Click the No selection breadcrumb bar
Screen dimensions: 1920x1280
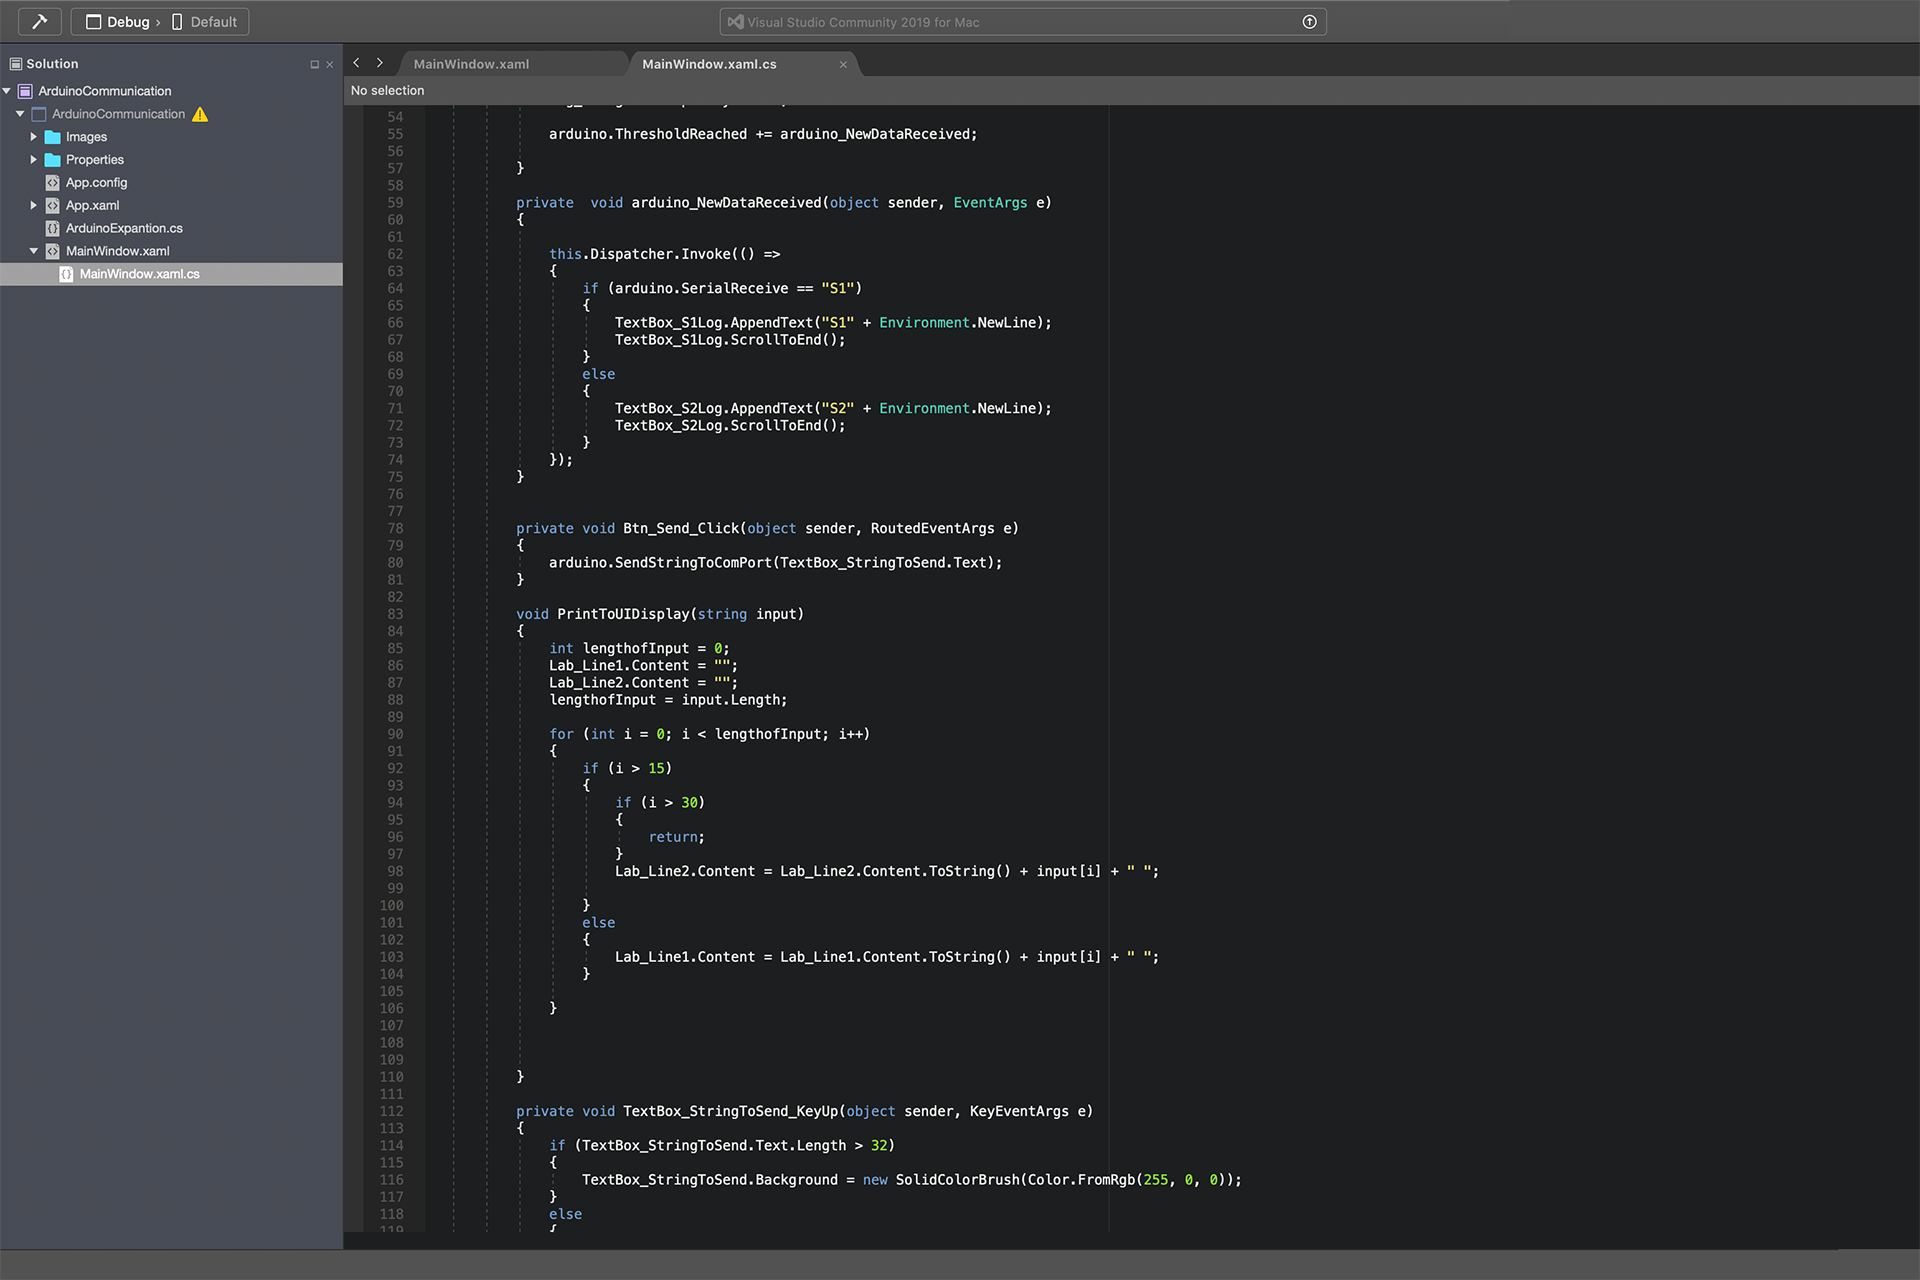[387, 90]
